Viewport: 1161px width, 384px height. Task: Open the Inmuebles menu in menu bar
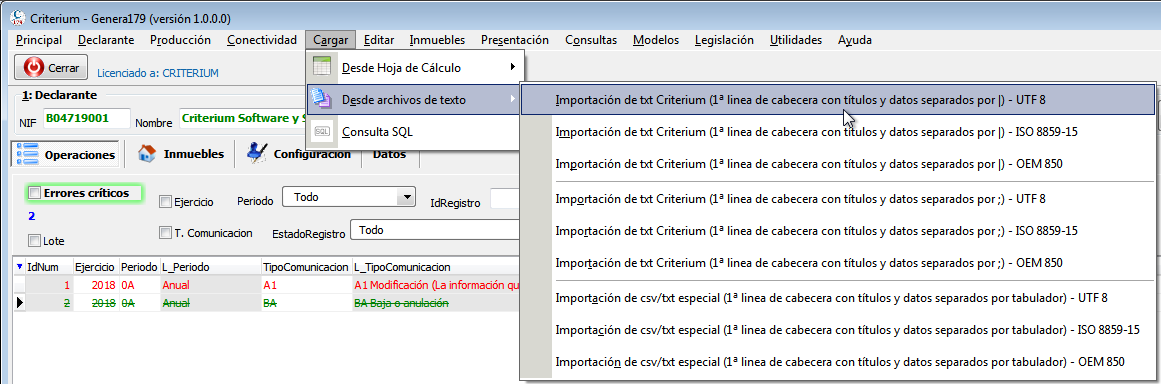pos(437,40)
